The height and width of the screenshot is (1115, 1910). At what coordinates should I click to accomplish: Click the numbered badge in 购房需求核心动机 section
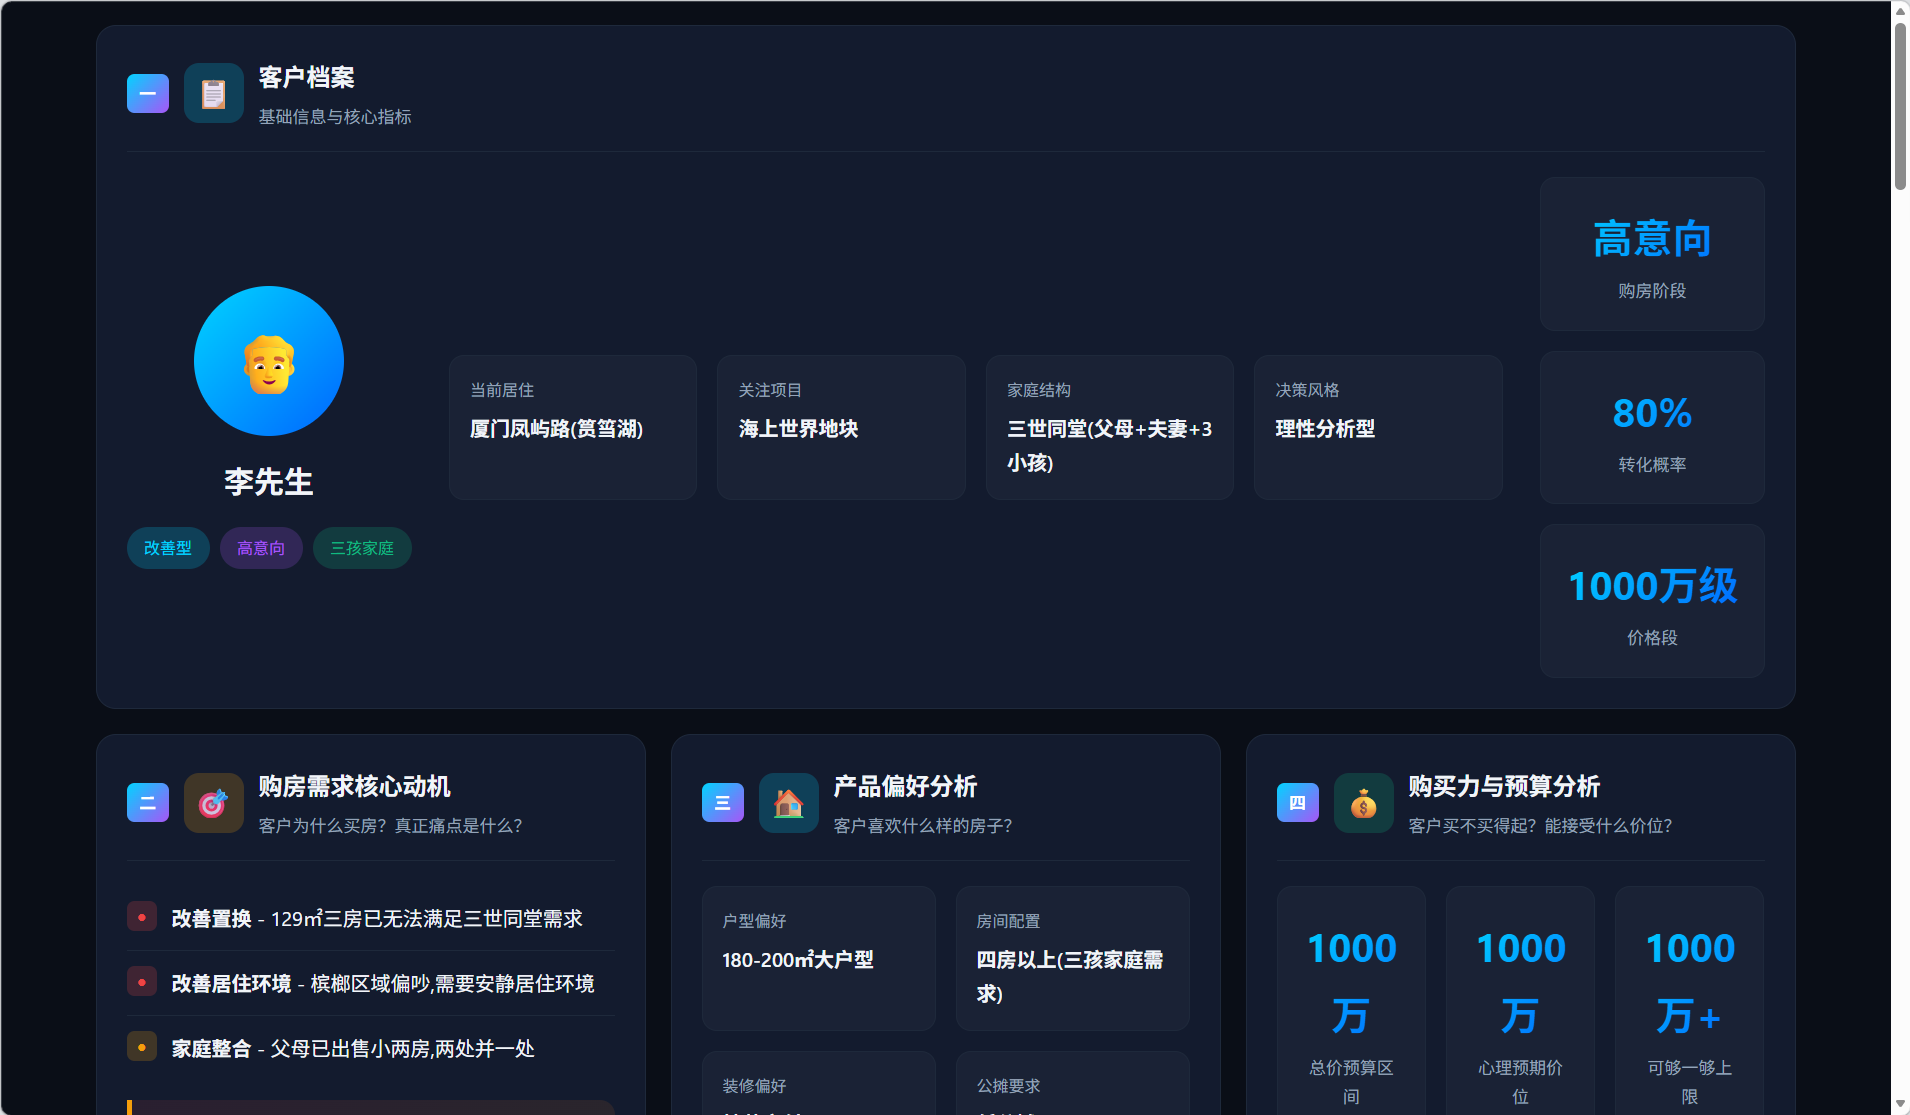[x=147, y=802]
